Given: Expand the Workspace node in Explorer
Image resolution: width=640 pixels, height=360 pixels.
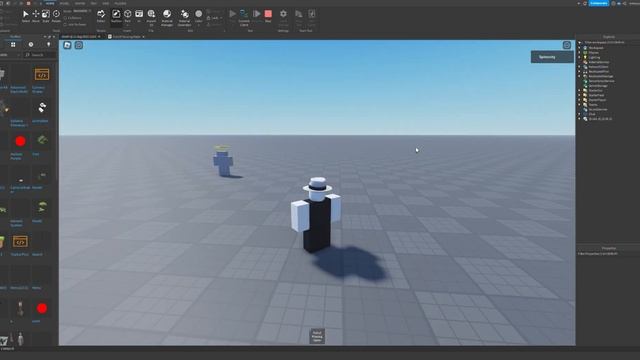Looking at the screenshot, I should (x=579, y=48).
